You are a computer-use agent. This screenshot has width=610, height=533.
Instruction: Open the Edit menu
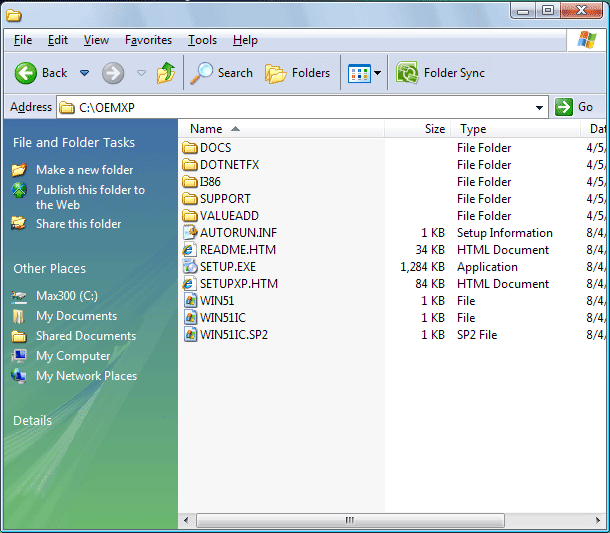pyautogui.click(x=58, y=40)
